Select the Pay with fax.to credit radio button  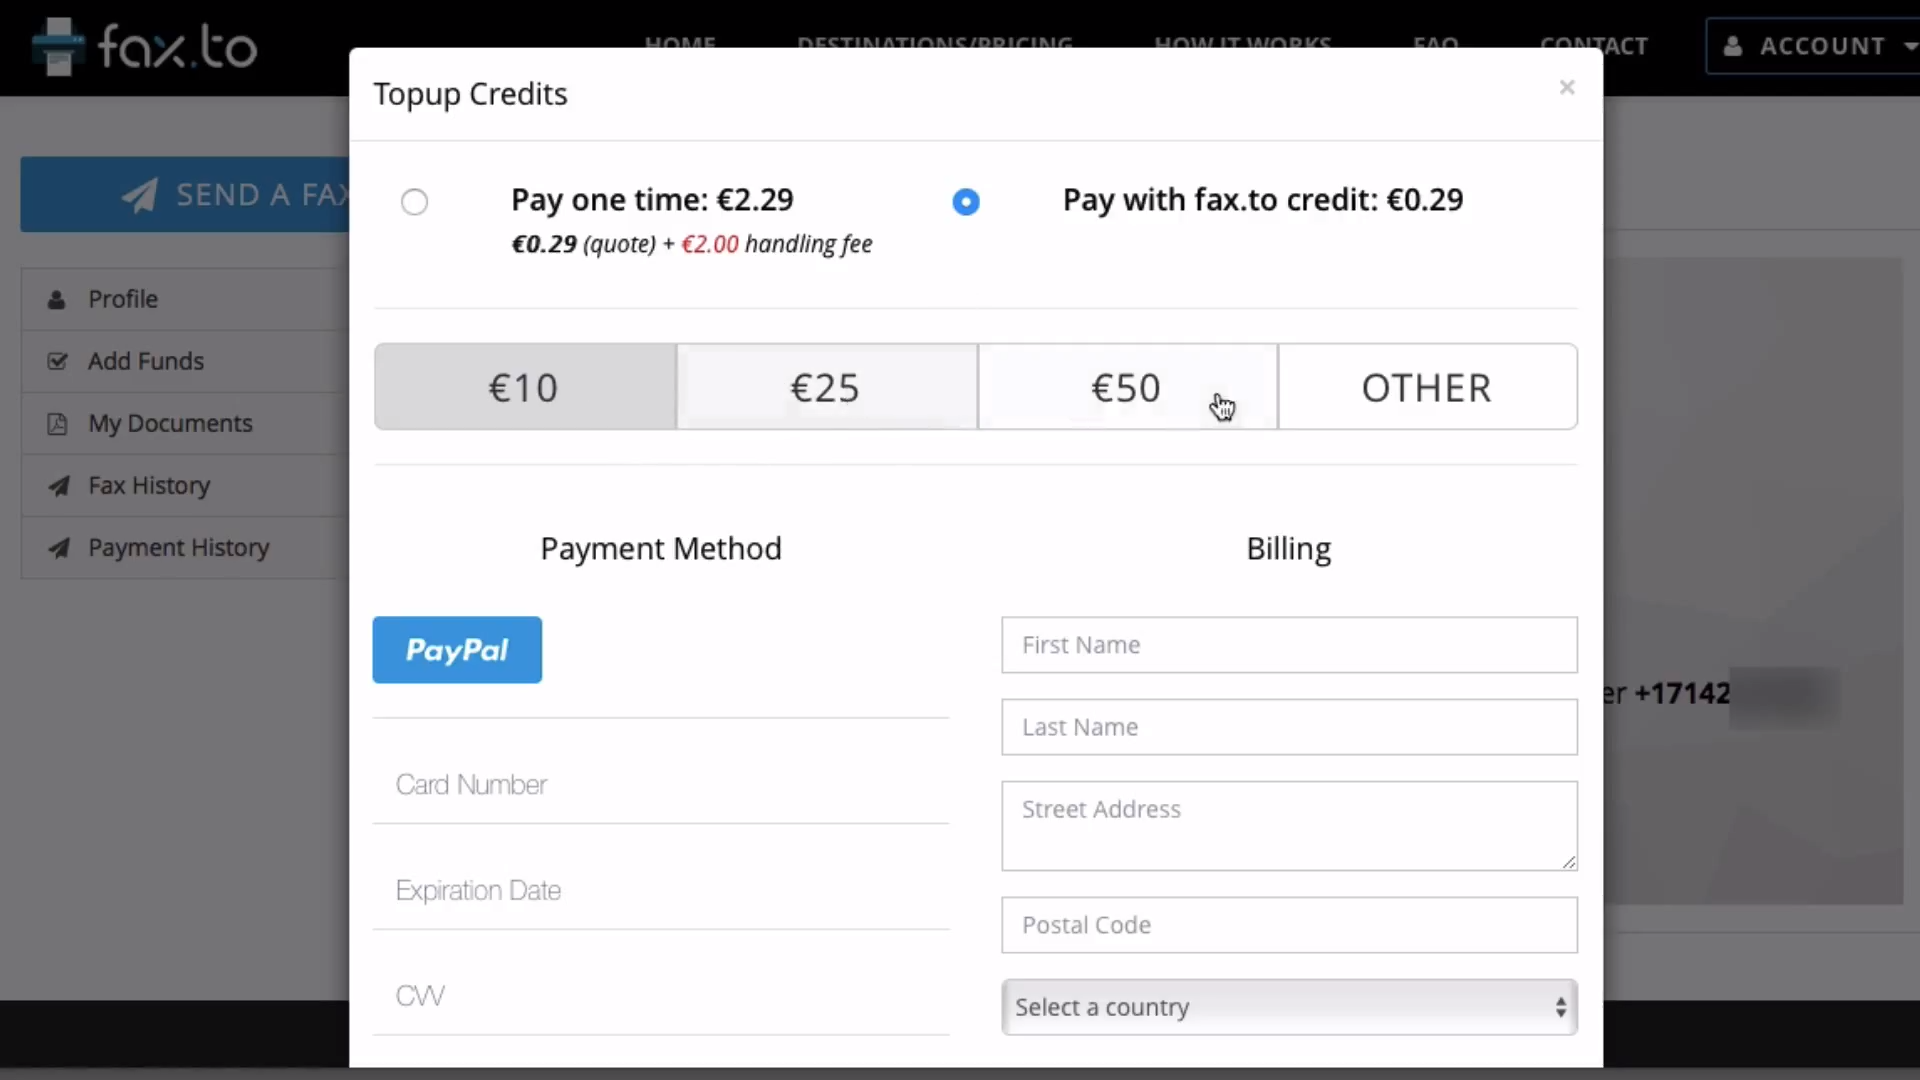965,202
